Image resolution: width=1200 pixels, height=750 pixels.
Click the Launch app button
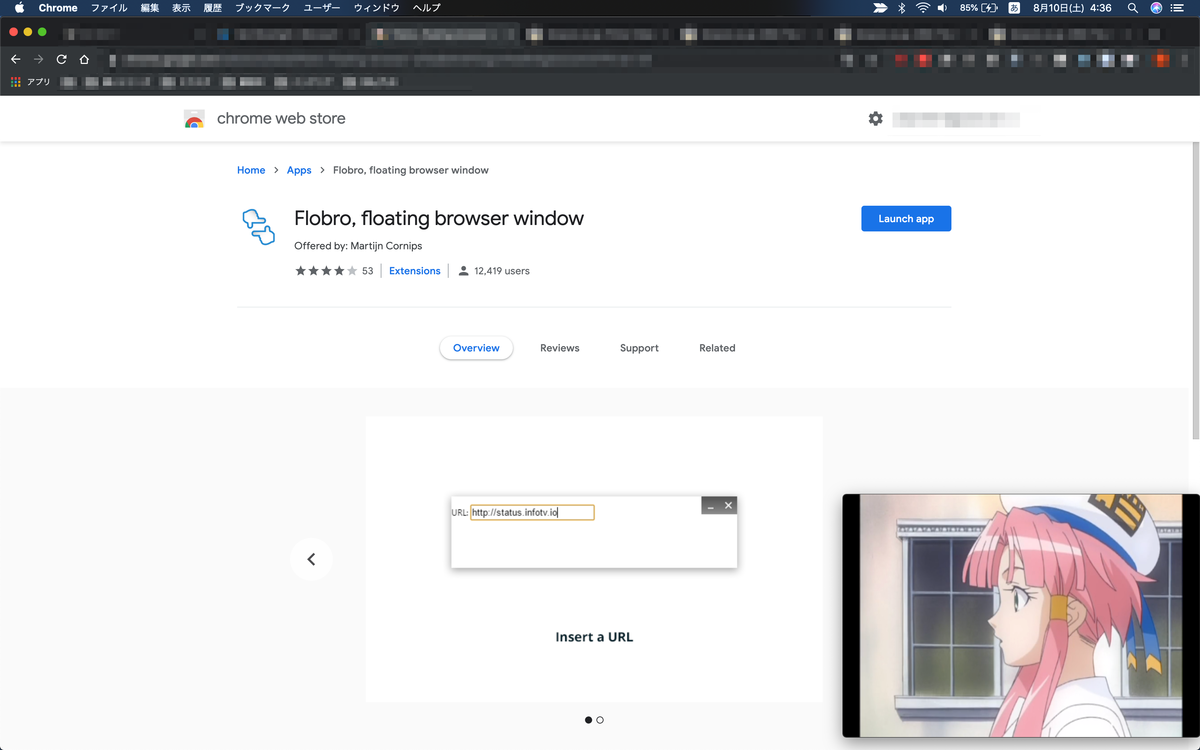tap(906, 218)
